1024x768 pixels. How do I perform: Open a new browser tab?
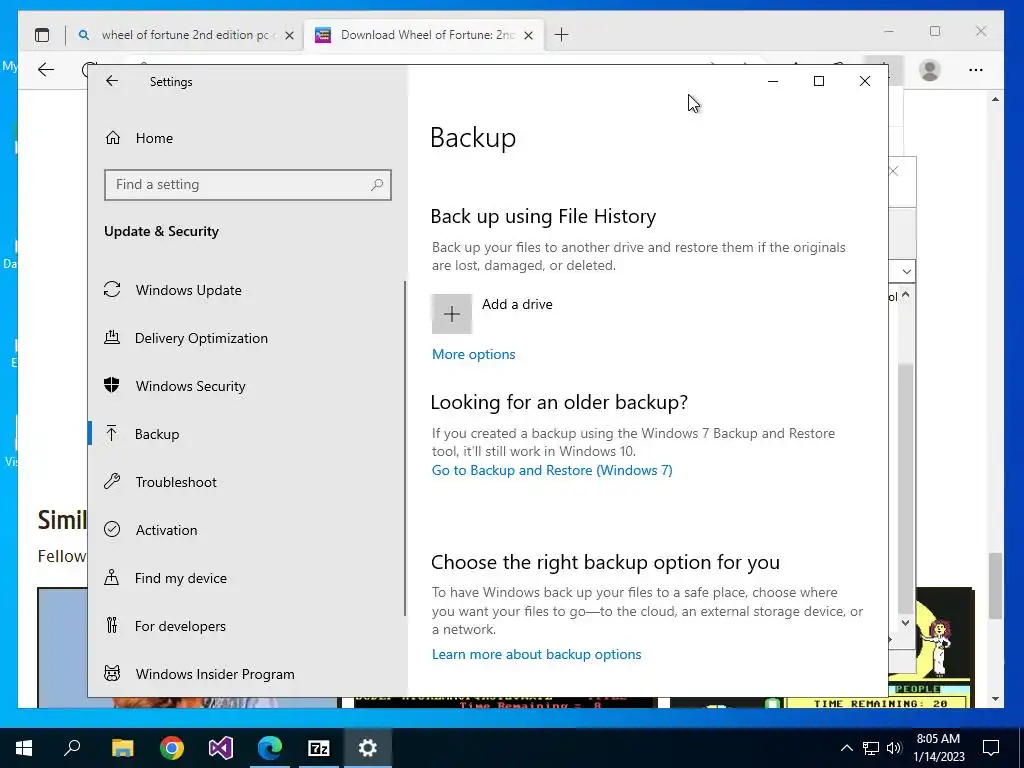click(561, 35)
